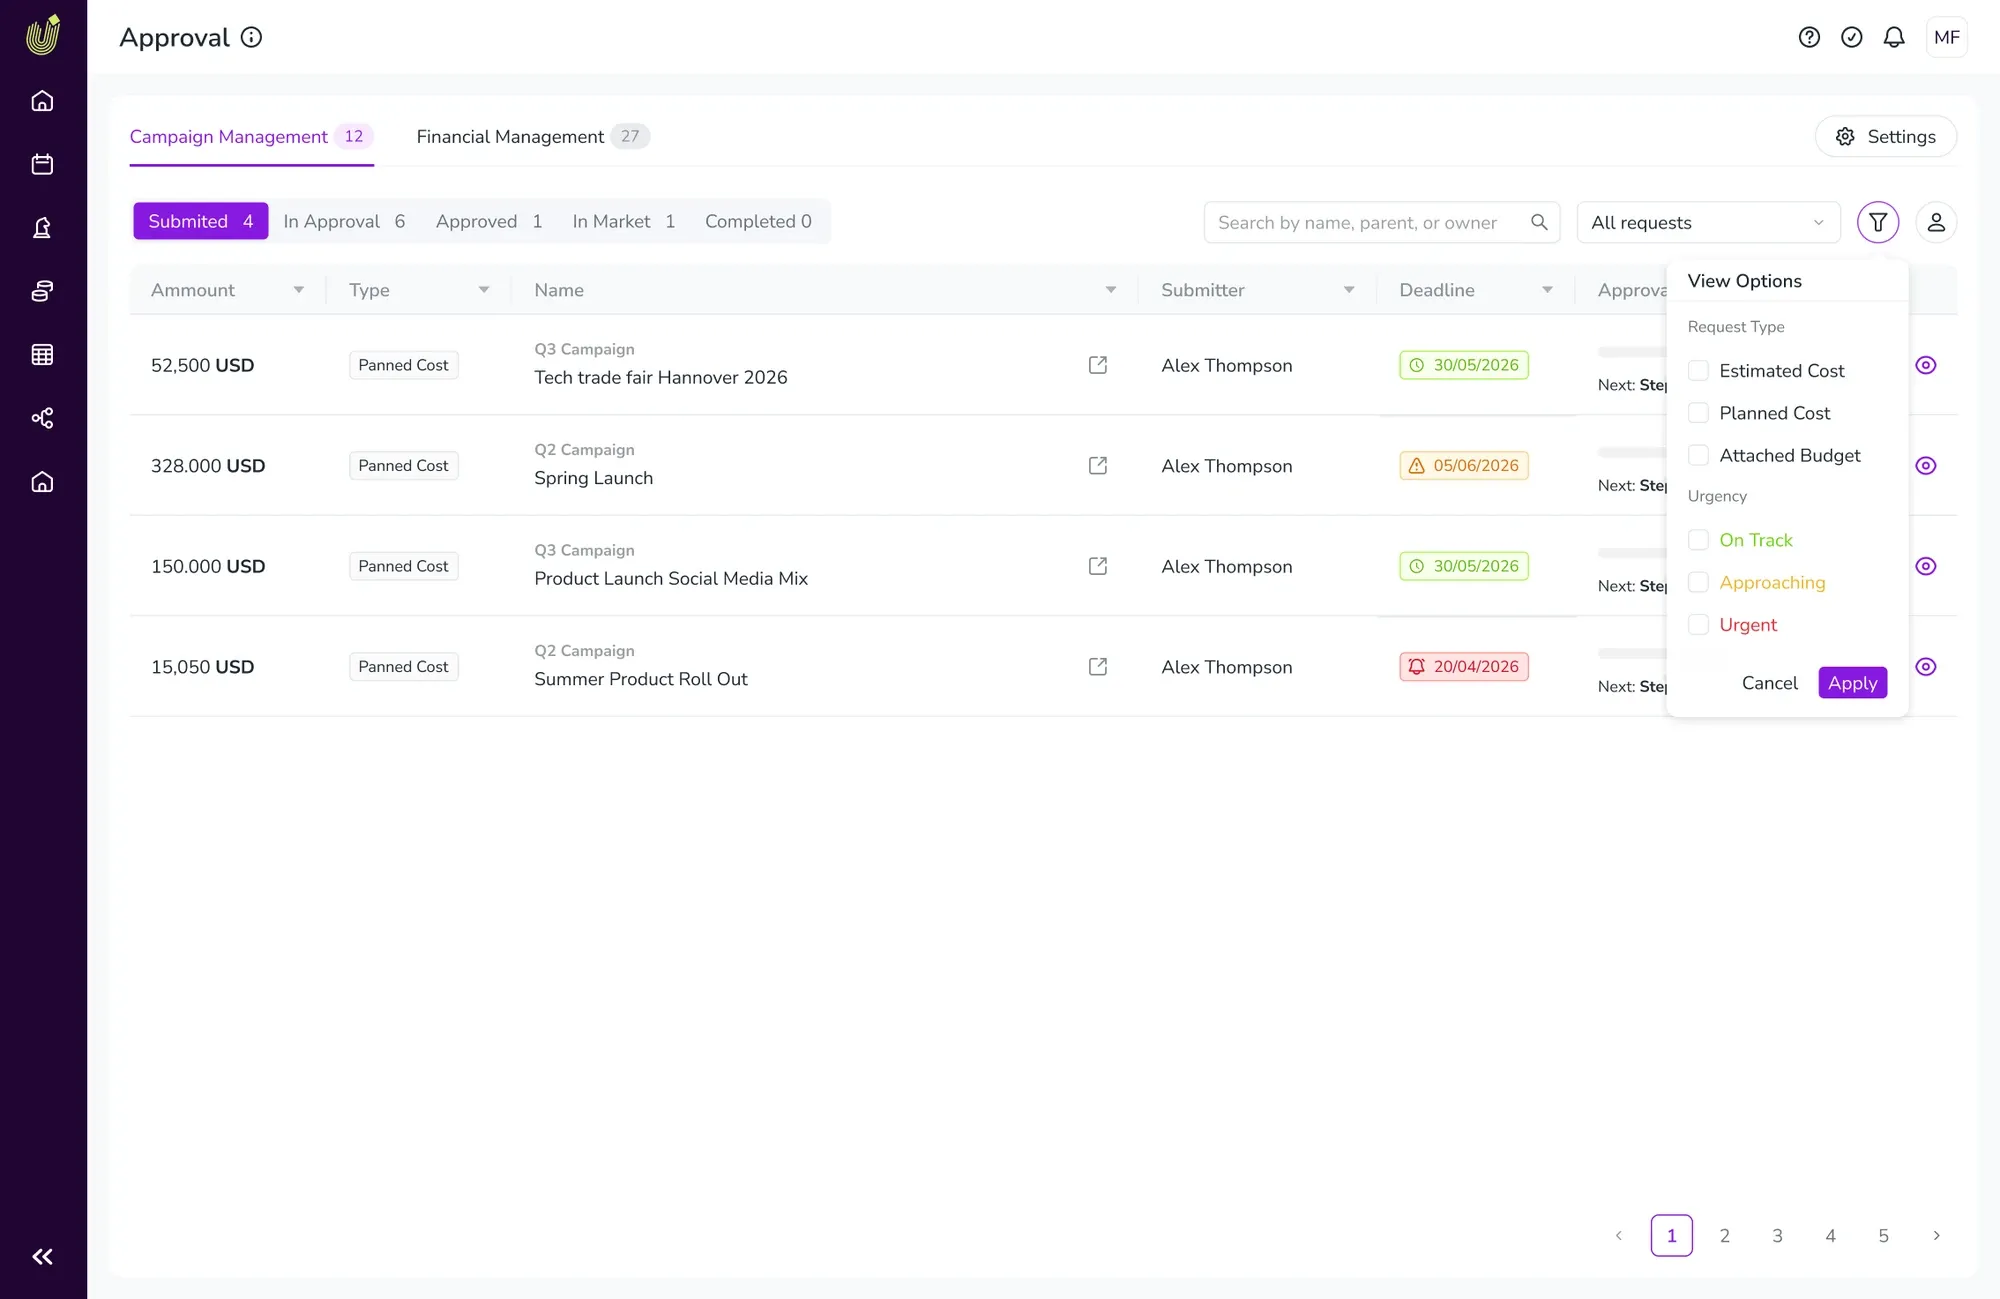Open the notifications bell icon
Screen dimensions: 2000x1299
[x=1894, y=37]
